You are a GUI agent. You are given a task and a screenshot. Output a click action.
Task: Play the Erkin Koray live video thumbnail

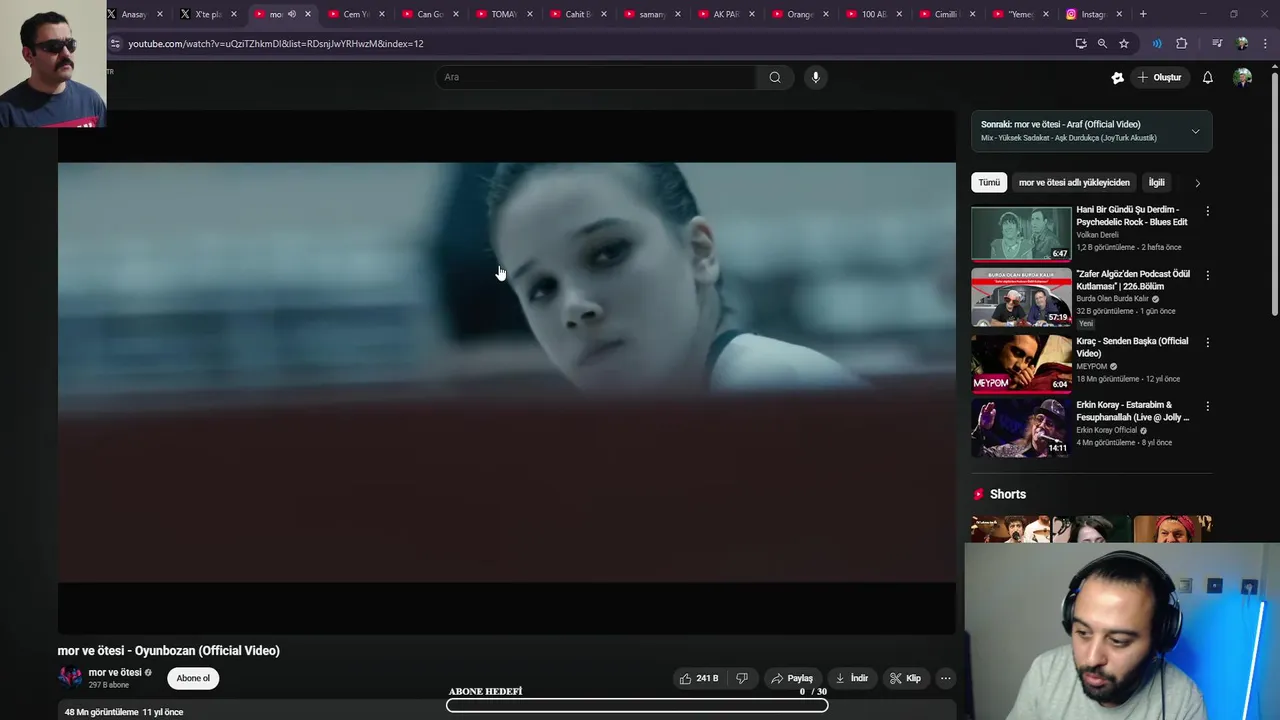[x=1021, y=427]
